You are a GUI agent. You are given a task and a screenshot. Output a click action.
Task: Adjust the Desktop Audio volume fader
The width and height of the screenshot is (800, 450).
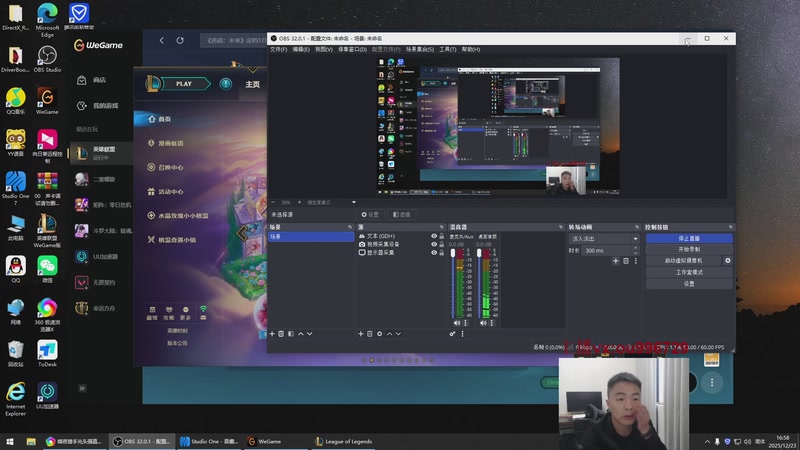tap(479, 254)
